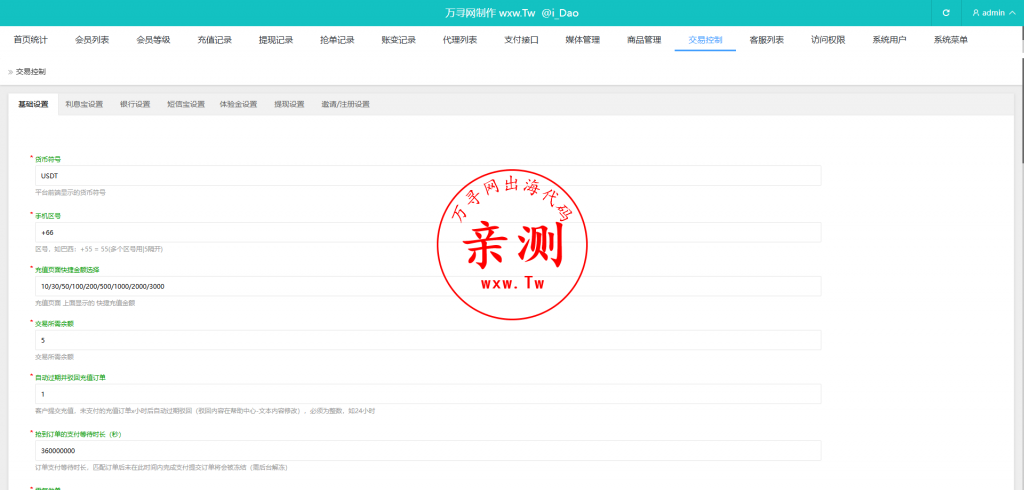Open the 账变记录 page
This screenshot has width=1024, height=490.
[x=398, y=40]
